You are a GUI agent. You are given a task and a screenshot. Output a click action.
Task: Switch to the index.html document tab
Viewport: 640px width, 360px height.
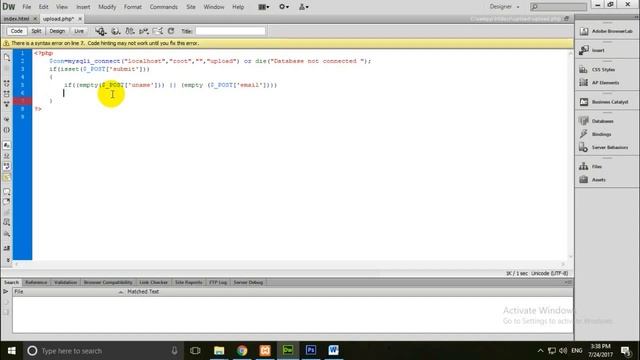pos(16,19)
